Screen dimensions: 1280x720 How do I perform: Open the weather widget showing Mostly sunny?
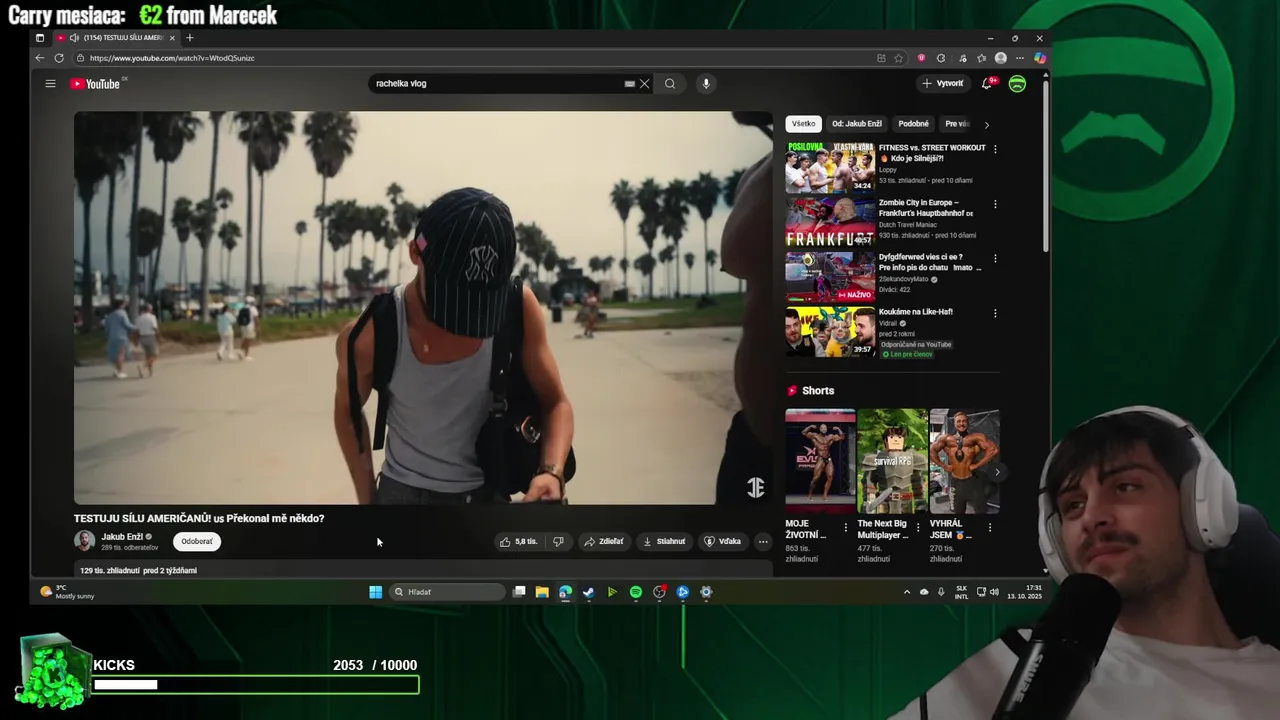click(x=68, y=592)
